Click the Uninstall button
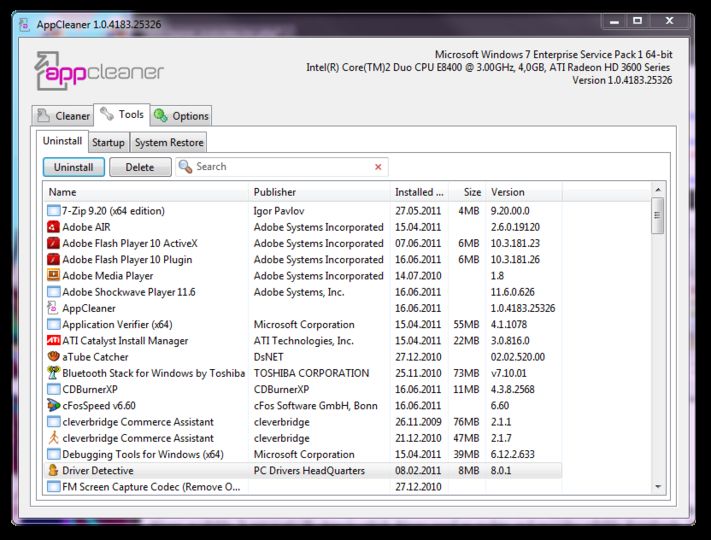Viewport: 711px width, 540px height. pos(74,167)
